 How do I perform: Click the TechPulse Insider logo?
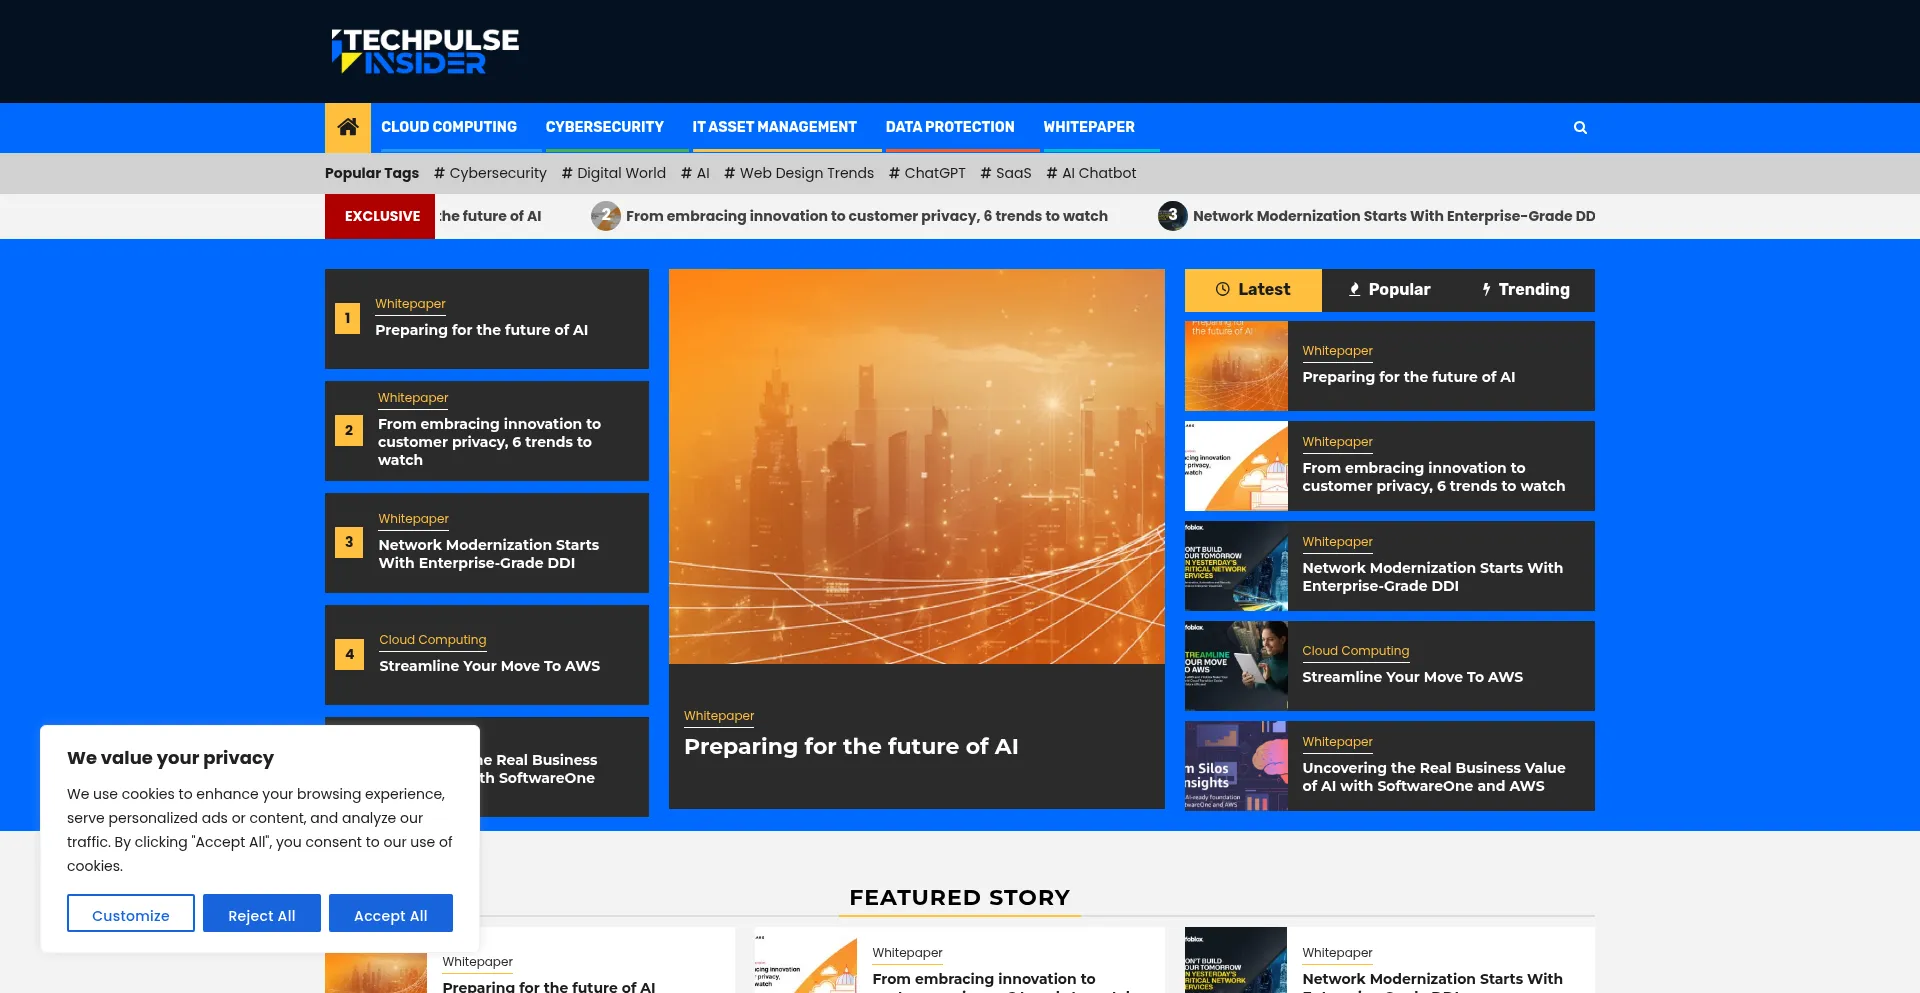point(425,51)
